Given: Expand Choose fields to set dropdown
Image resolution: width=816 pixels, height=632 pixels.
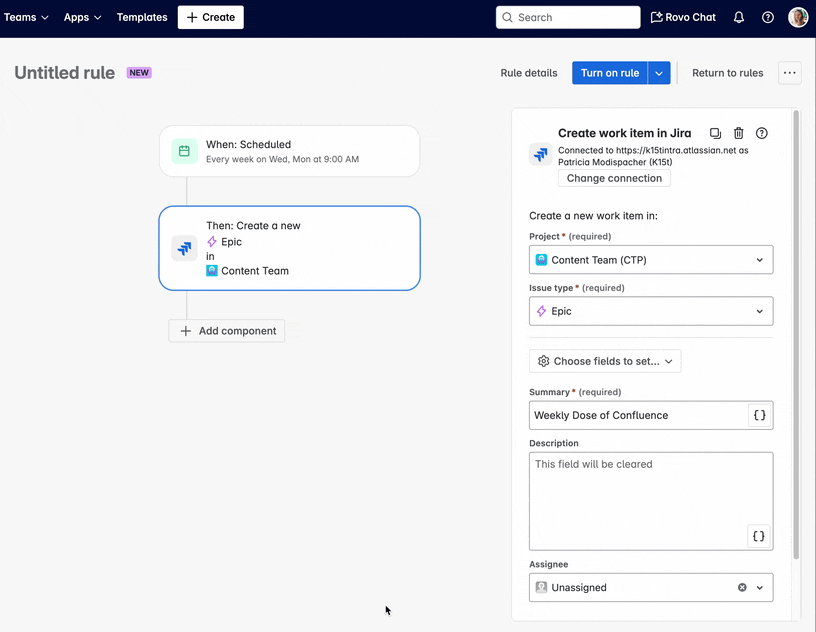Looking at the screenshot, I should (605, 361).
